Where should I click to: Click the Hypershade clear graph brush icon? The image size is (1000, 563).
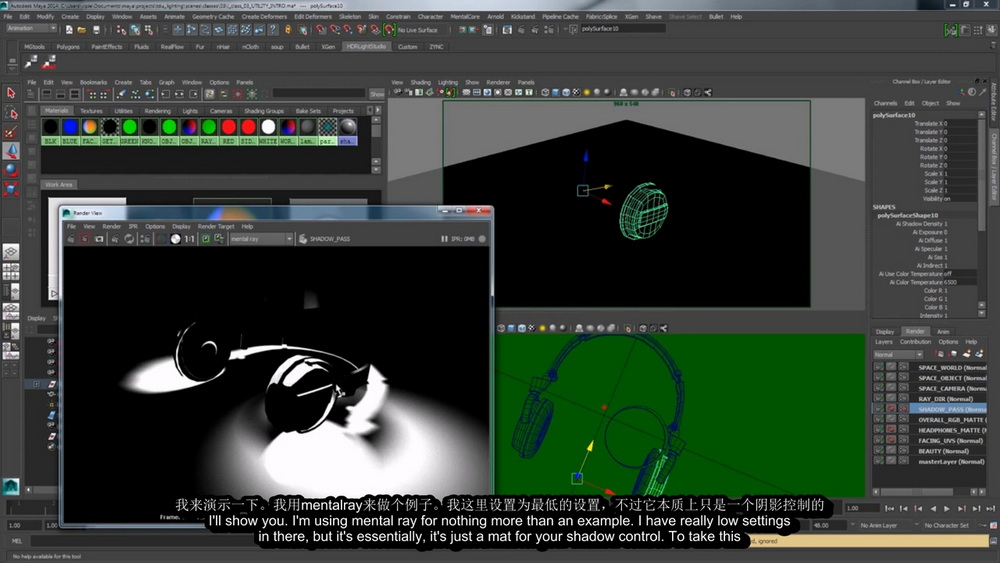pos(121,94)
